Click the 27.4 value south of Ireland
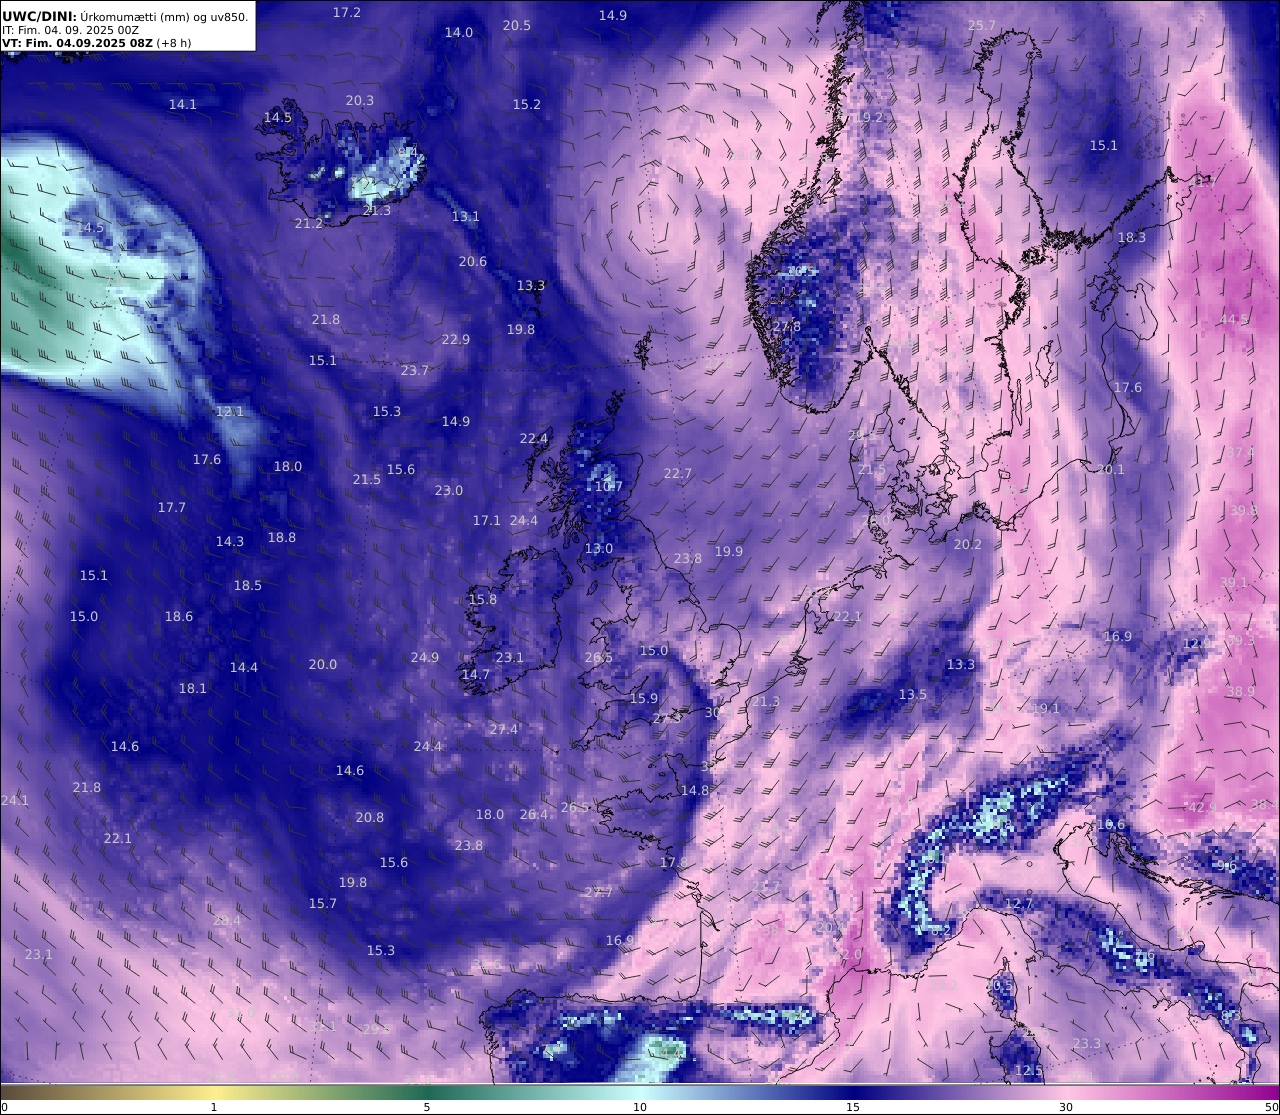1280x1115 pixels. pos(504,730)
